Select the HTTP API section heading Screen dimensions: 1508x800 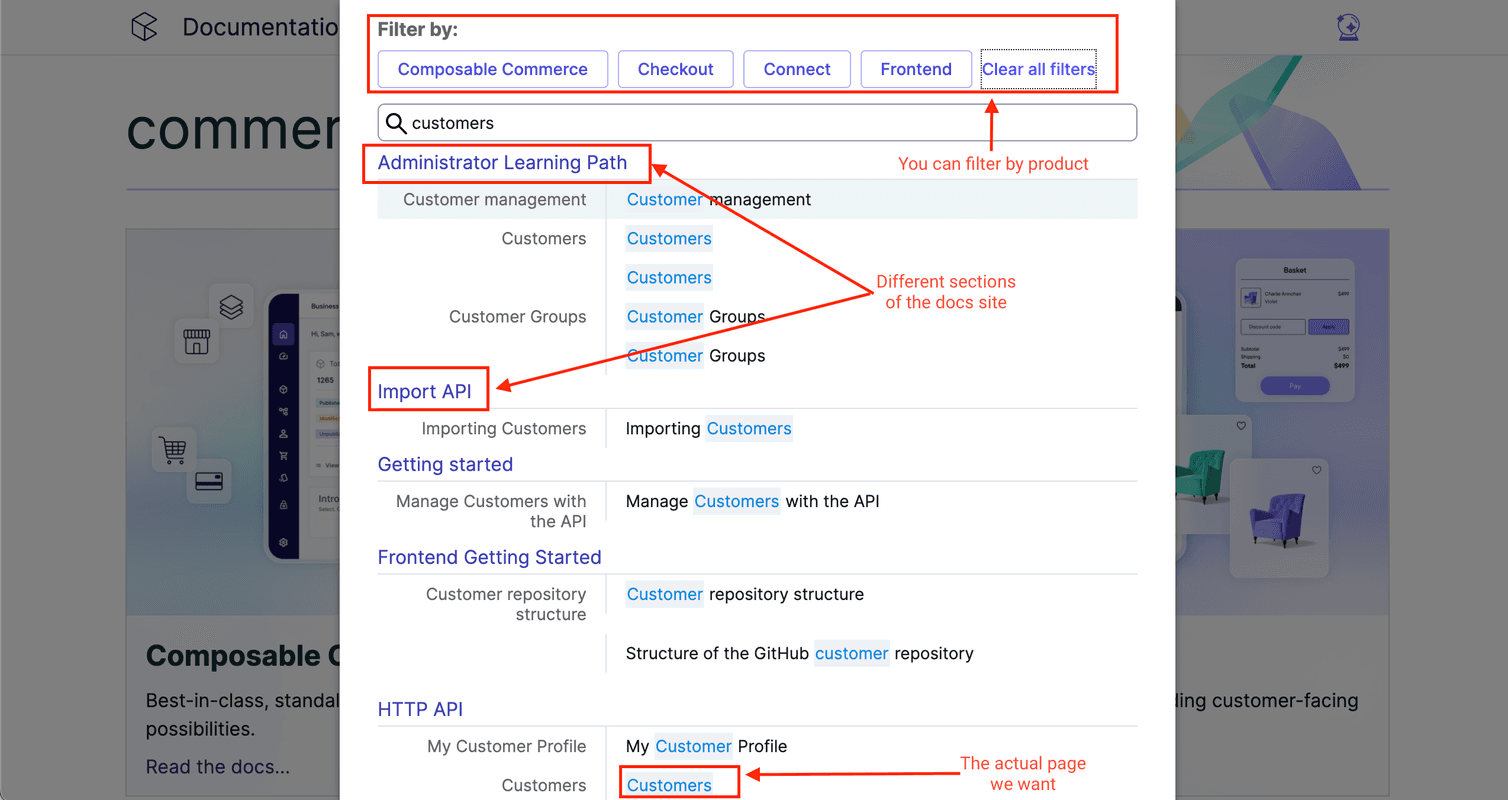coord(420,709)
